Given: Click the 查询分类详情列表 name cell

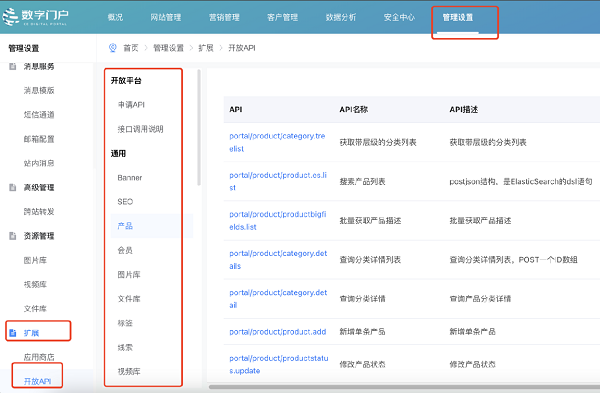Looking at the screenshot, I should (x=370, y=259).
